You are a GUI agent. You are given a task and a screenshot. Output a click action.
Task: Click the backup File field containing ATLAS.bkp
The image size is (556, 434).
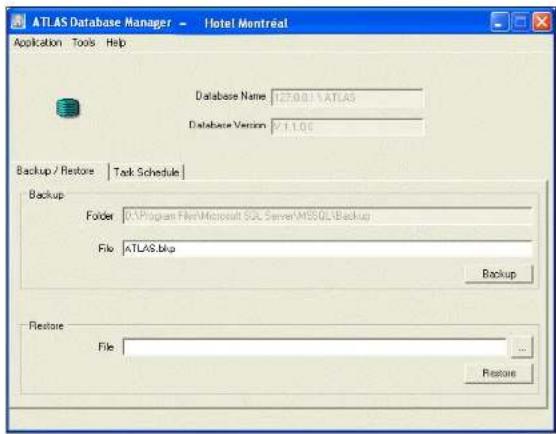(x=327, y=249)
